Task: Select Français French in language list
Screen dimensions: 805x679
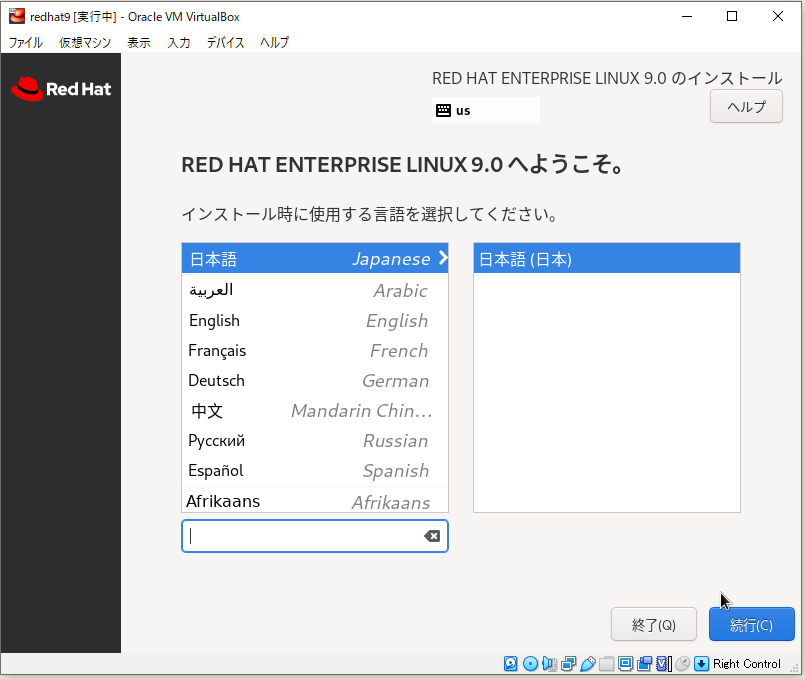Action: coord(315,351)
